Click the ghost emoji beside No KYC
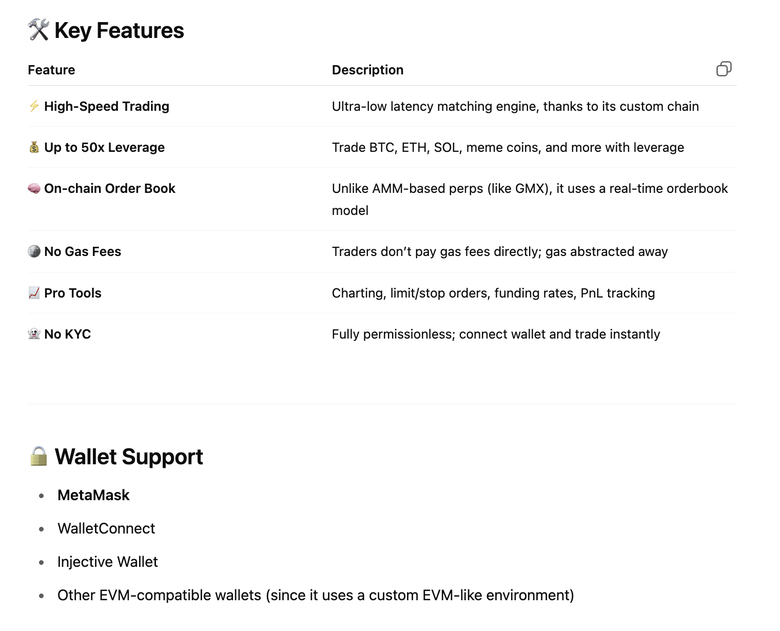780x631 pixels. [34, 334]
